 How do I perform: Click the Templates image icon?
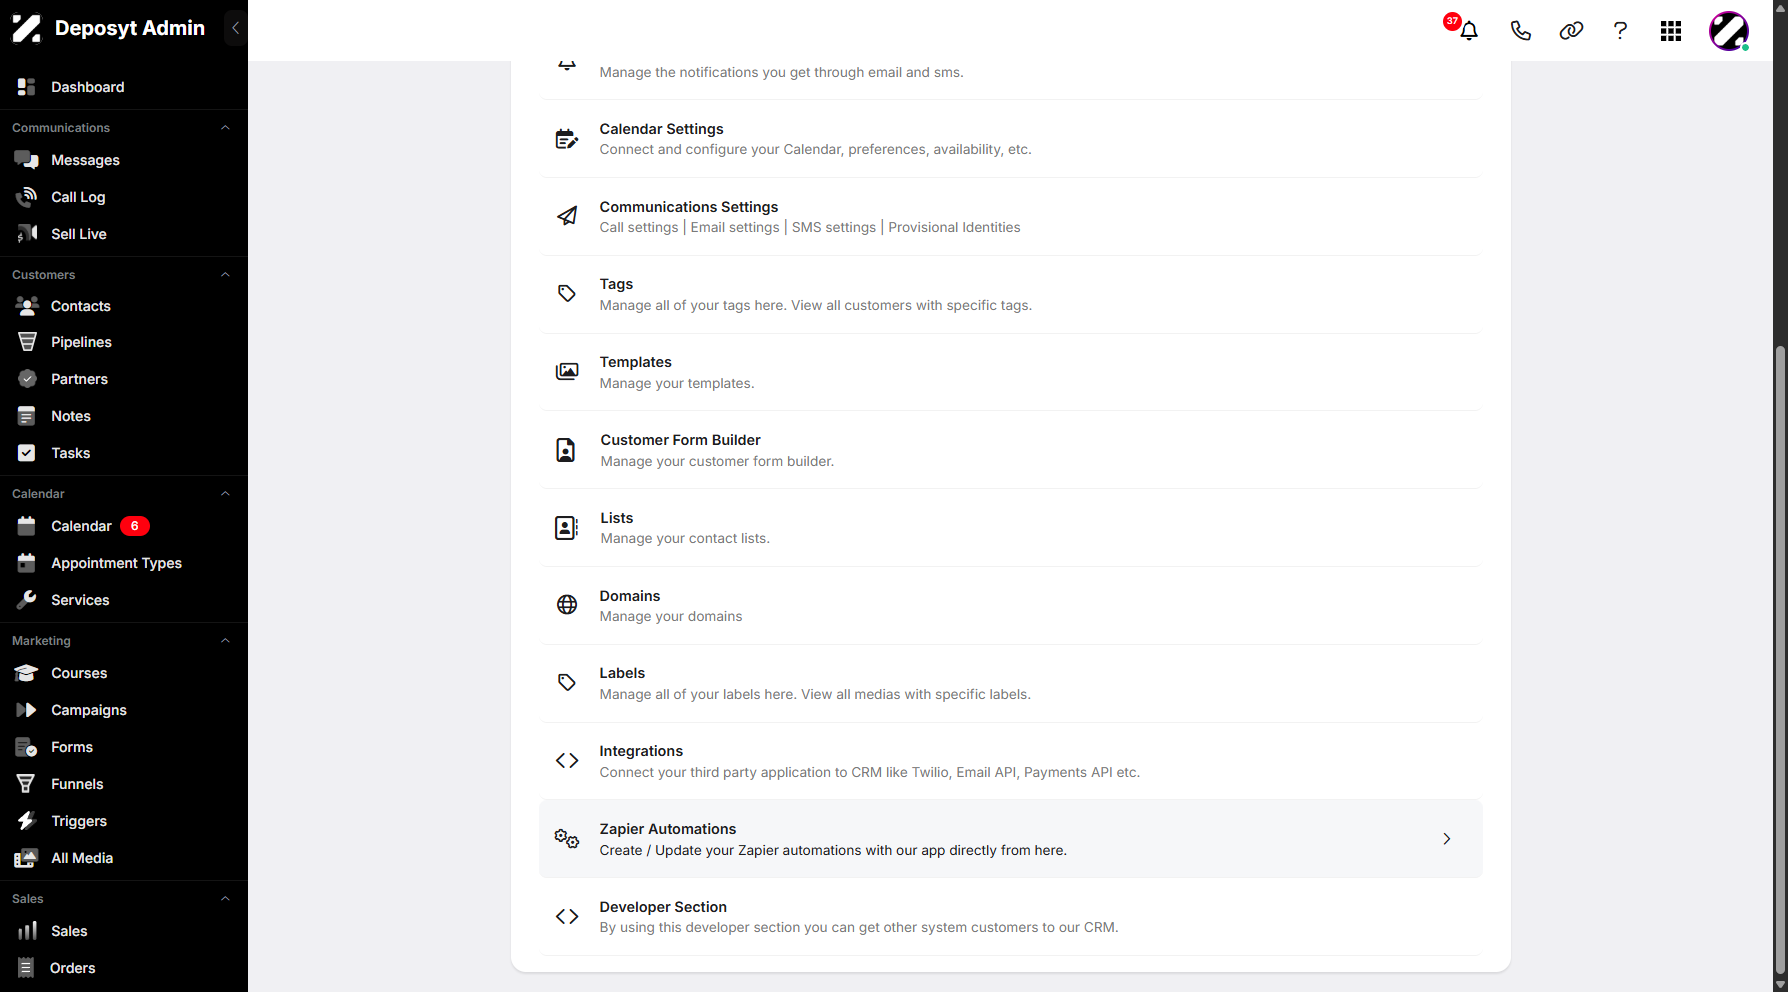[567, 372]
